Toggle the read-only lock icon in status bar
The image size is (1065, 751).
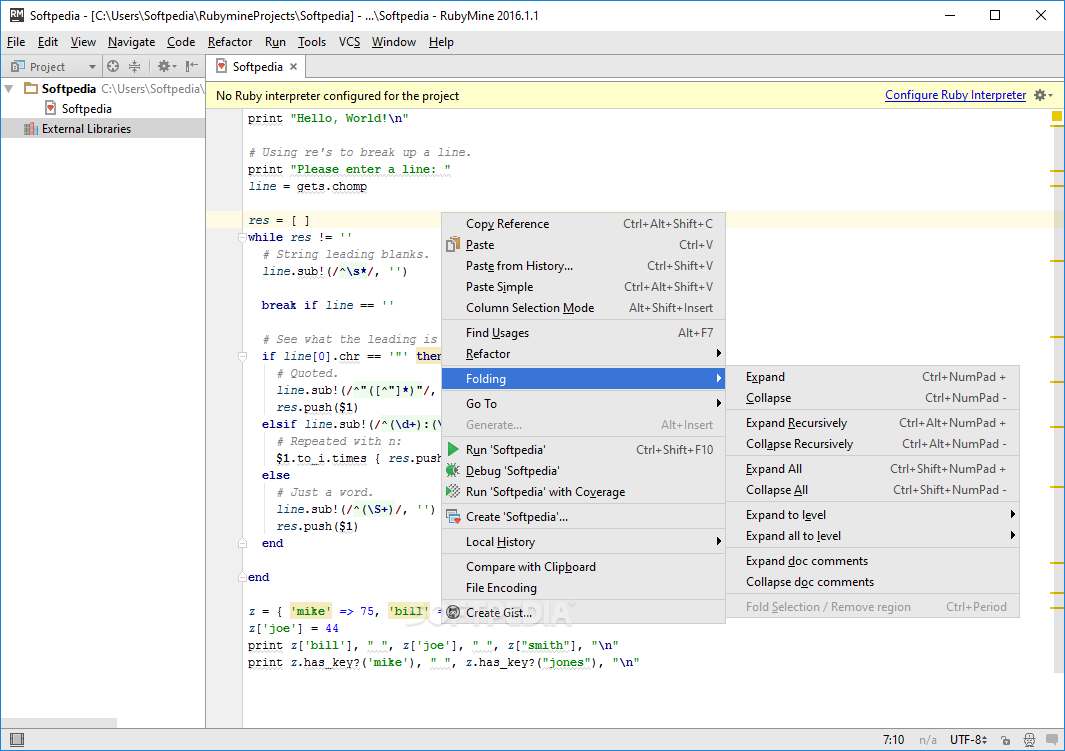[1005, 740]
